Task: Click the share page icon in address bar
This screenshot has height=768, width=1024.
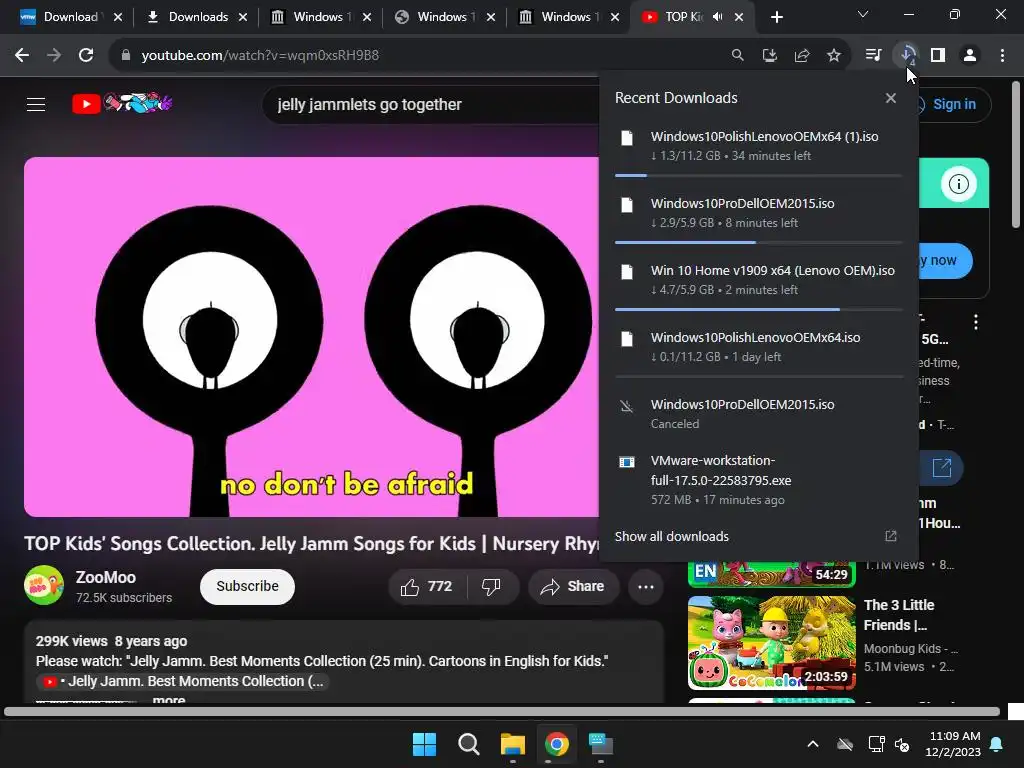Action: [802, 56]
